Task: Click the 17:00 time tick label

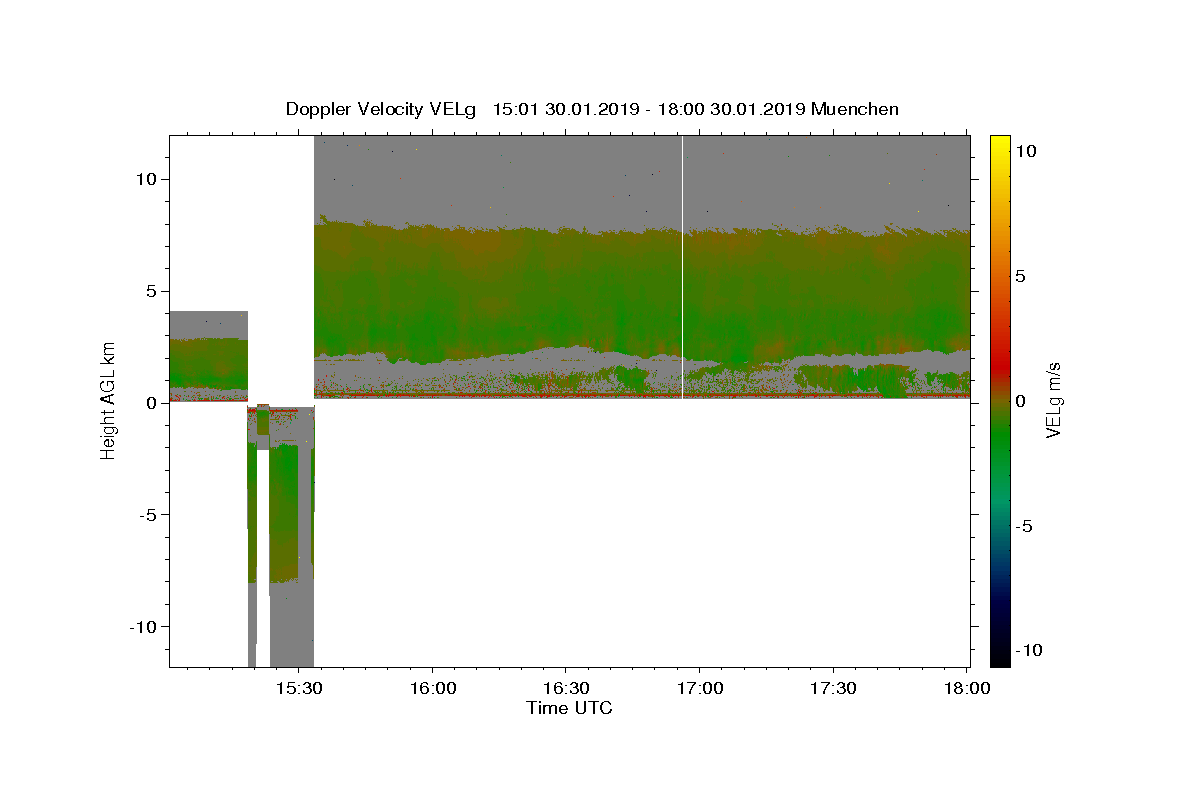Action: 699,689
